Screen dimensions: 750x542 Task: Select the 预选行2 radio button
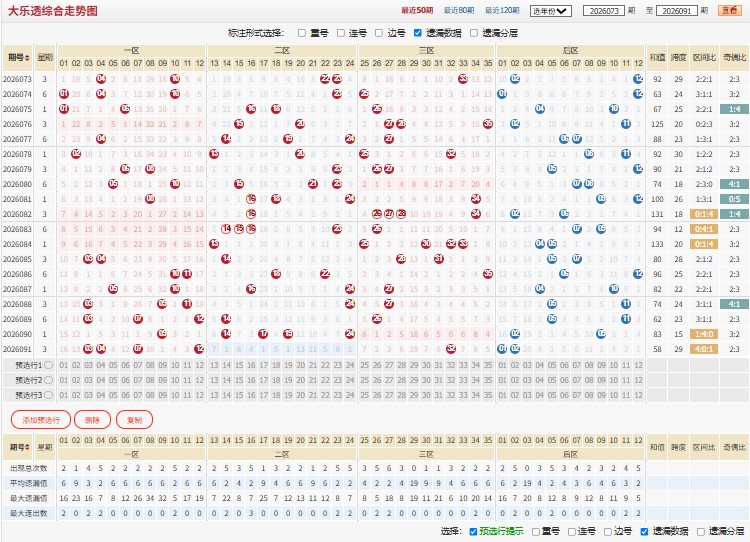tap(48, 380)
